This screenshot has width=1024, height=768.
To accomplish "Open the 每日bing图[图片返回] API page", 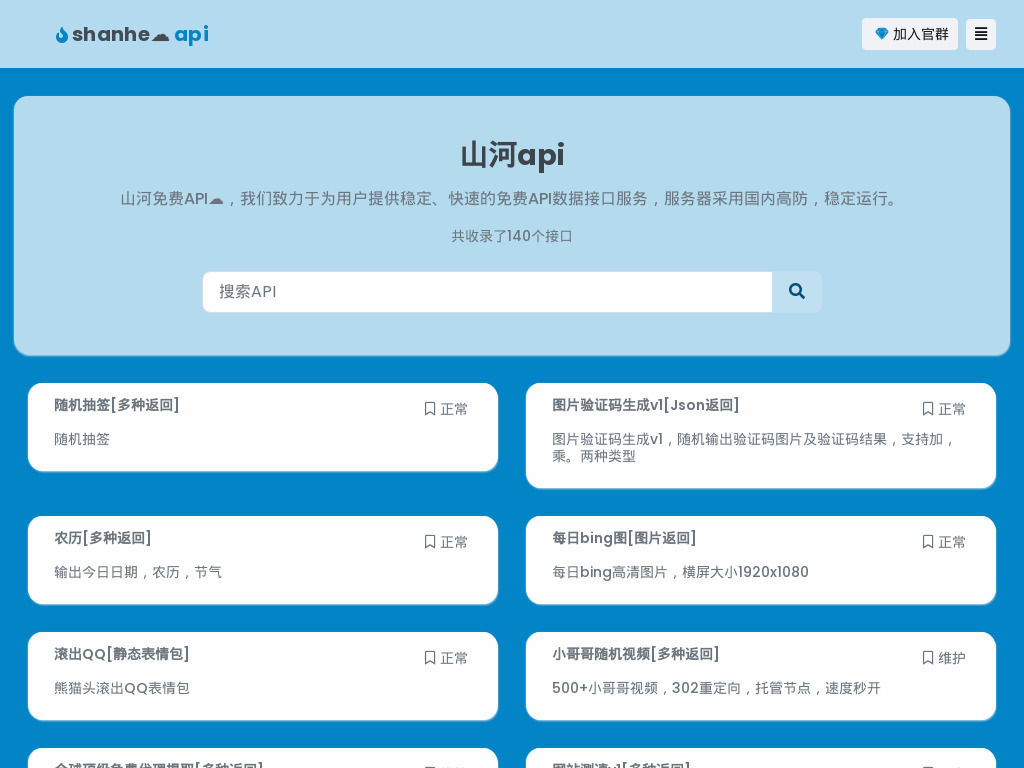I will click(x=624, y=538).
